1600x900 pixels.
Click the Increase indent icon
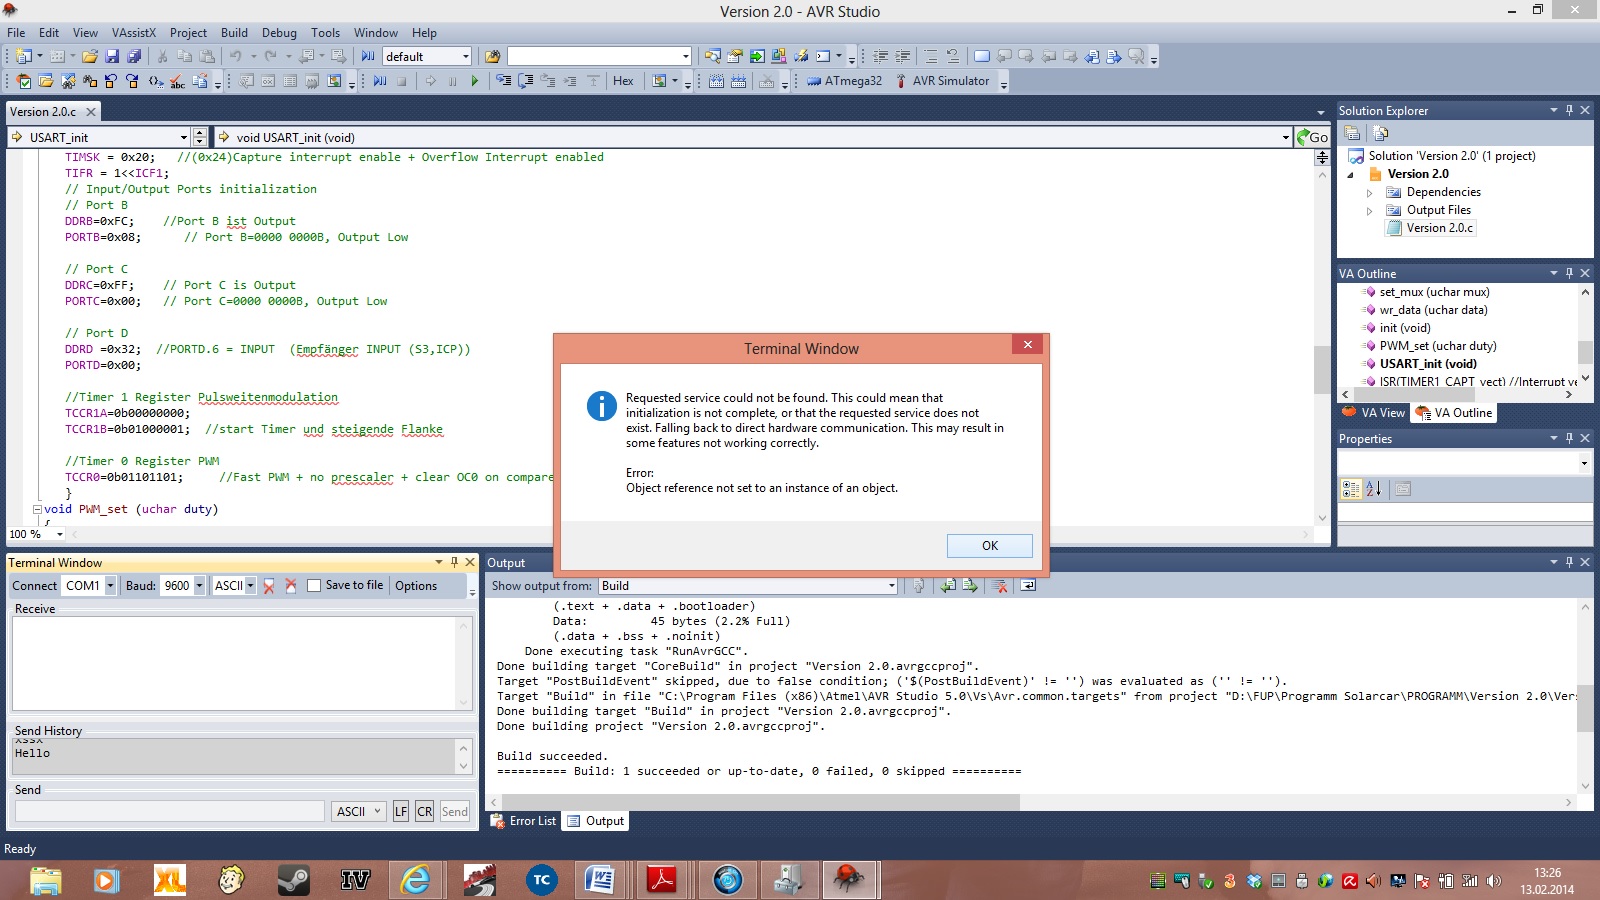(903, 56)
